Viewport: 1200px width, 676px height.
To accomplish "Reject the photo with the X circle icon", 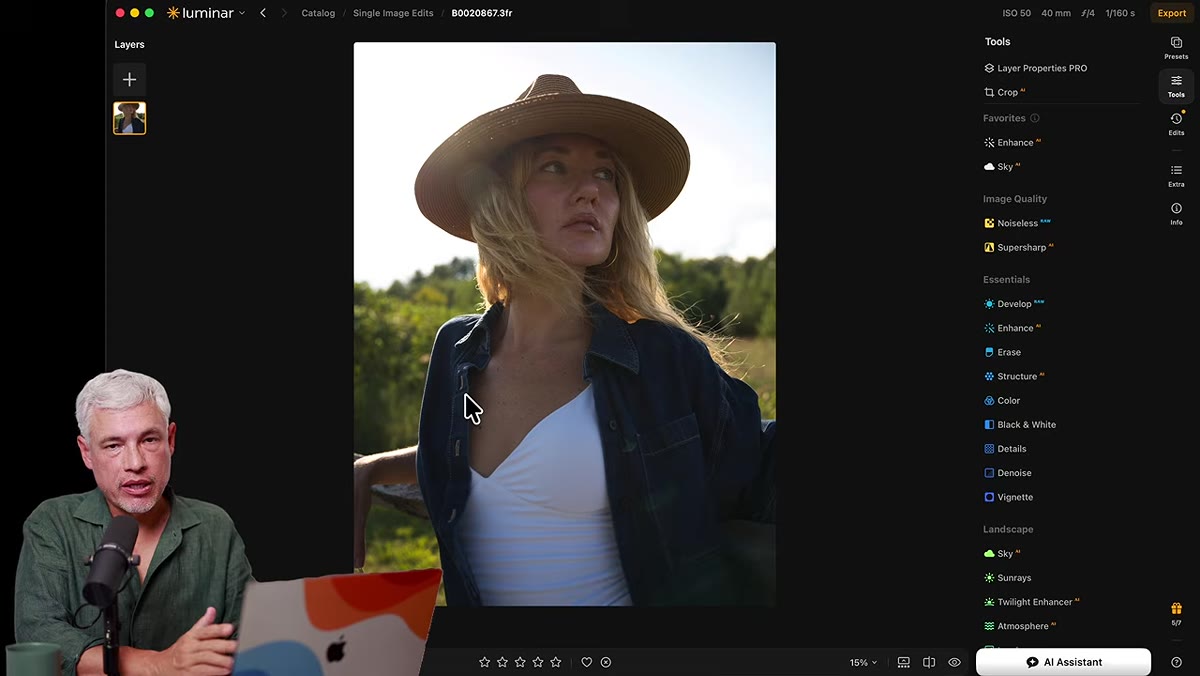I will click(x=606, y=662).
